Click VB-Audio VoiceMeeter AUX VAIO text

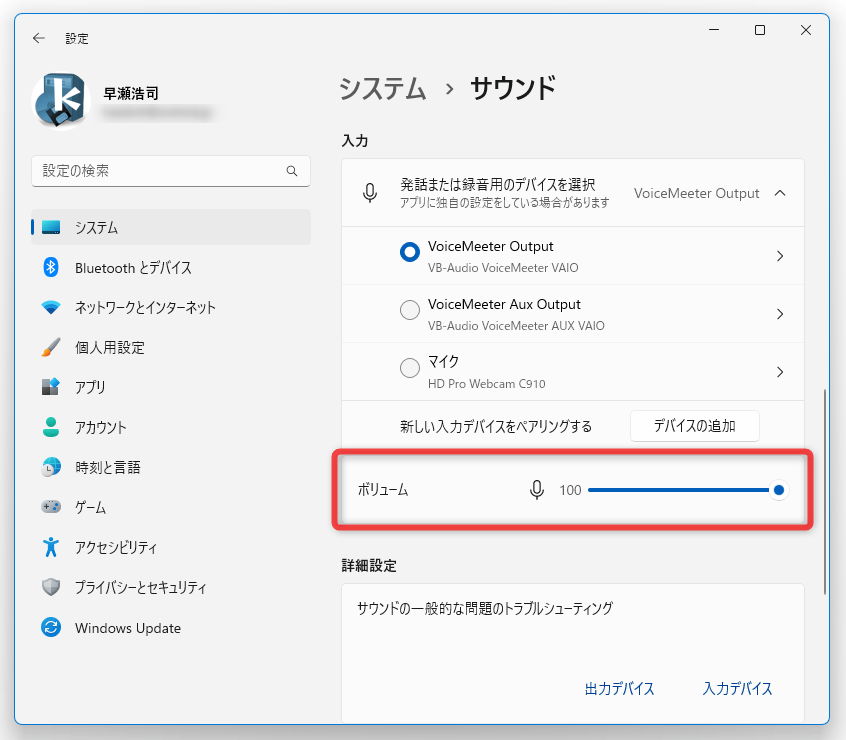(x=516, y=326)
